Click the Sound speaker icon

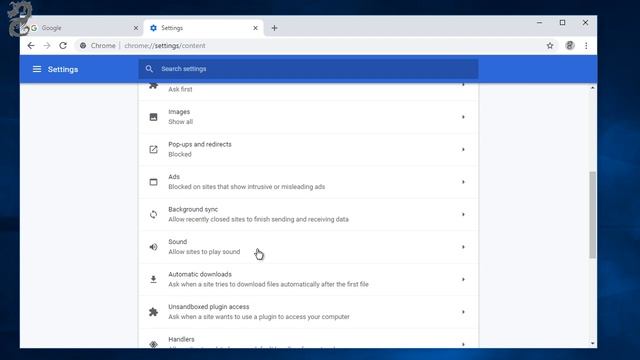(x=153, y=247)
